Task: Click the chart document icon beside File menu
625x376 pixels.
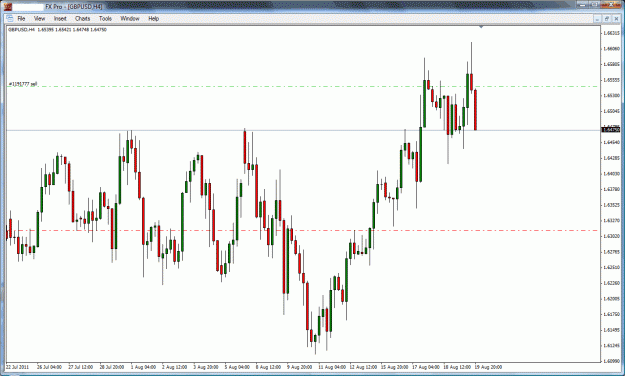Action: [10, 18]
